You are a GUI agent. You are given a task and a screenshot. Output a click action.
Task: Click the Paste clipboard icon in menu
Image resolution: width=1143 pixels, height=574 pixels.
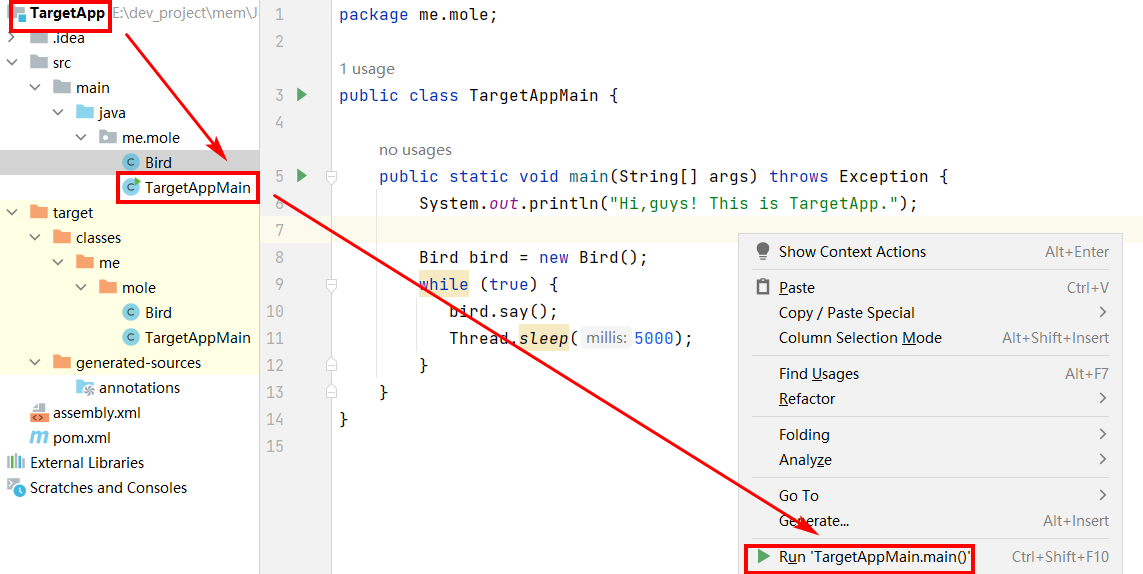coord(763,287)
